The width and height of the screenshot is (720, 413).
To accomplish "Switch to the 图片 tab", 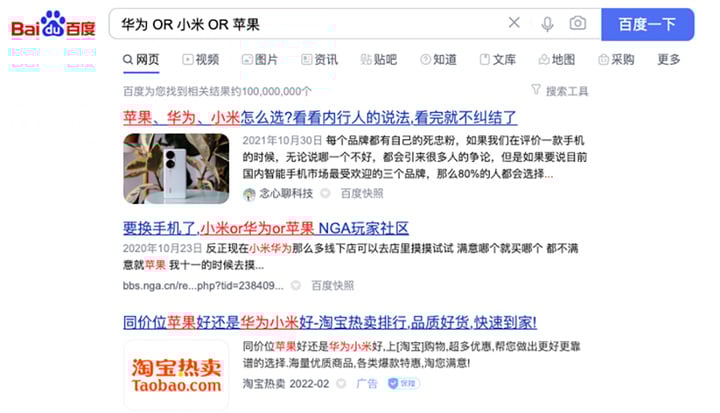I will 260,59.
